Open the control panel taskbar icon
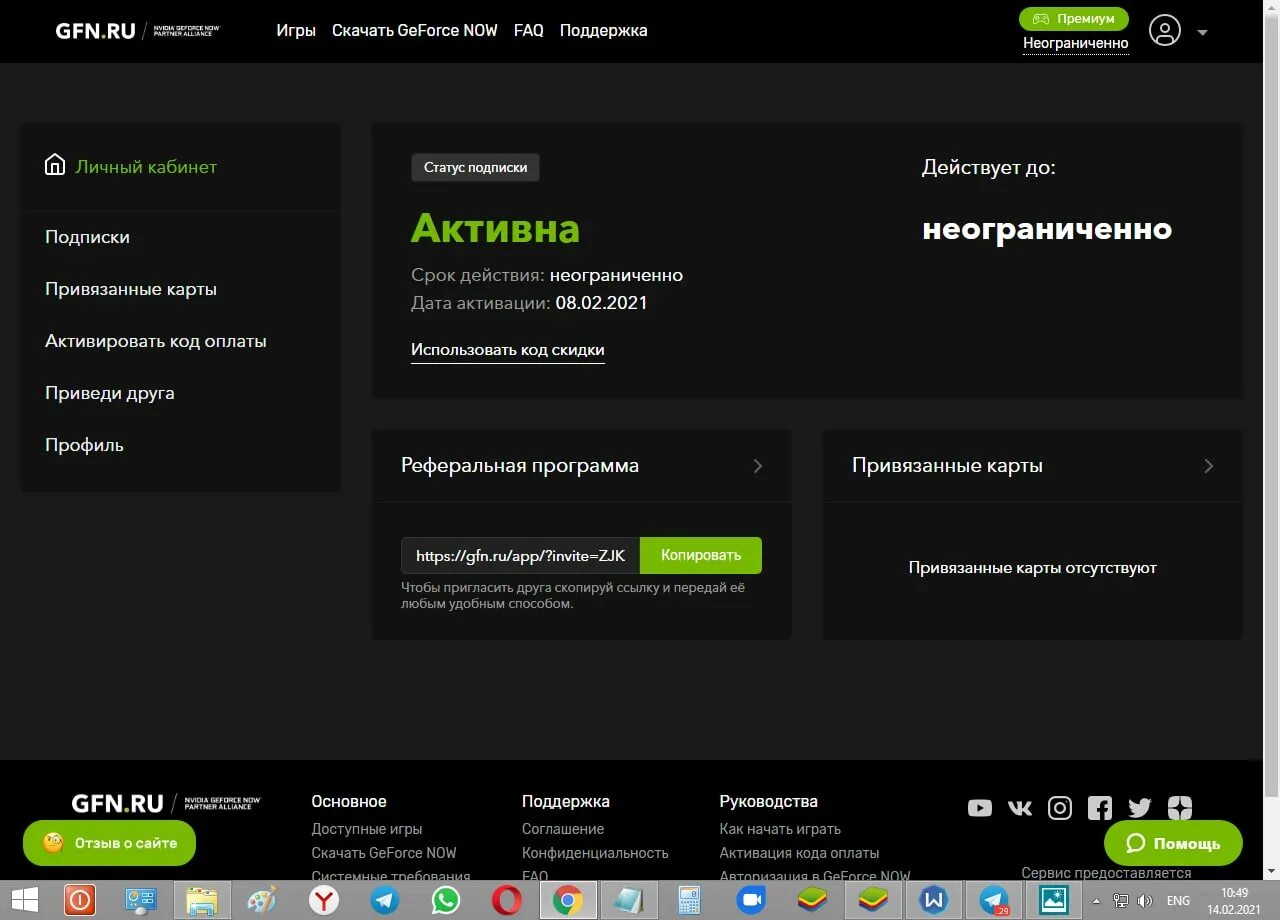The width and height of the screenshot is (1280, 920). coord(140,900)
